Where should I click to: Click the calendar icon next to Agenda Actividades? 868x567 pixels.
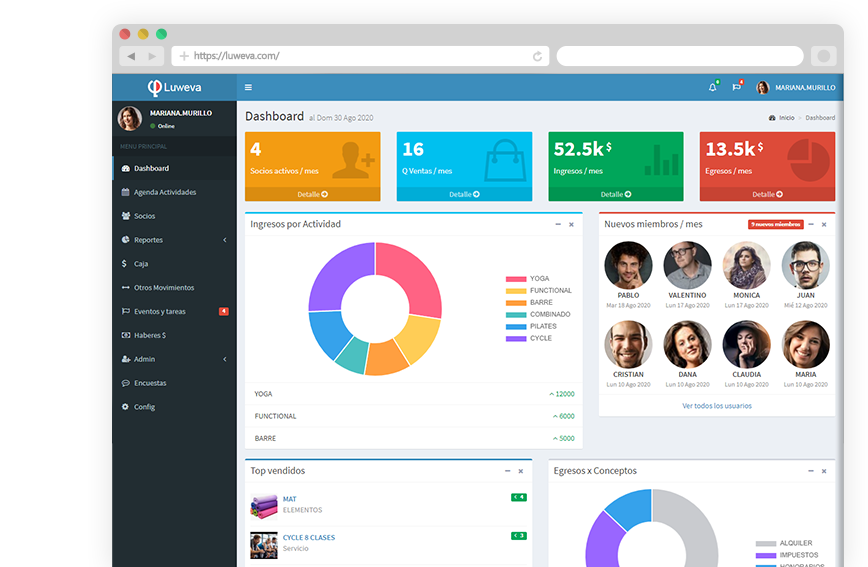(x=126, y=192)
